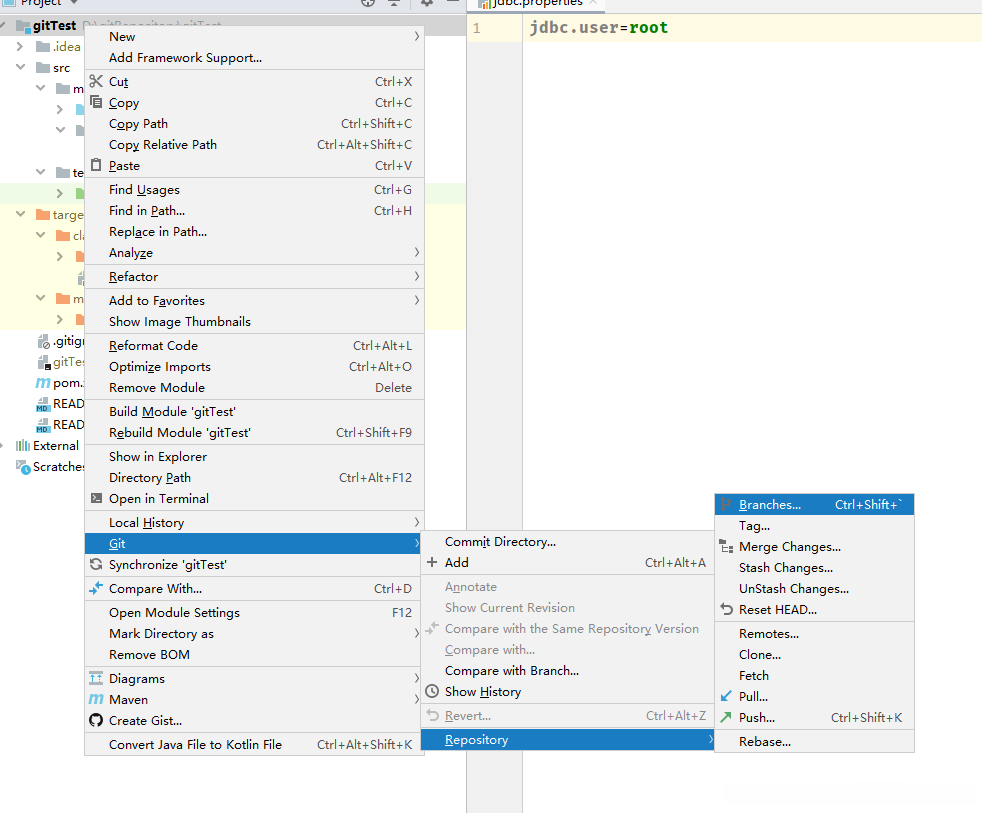
Task: Select Clone... menu entry
Action: click(814, 654)
